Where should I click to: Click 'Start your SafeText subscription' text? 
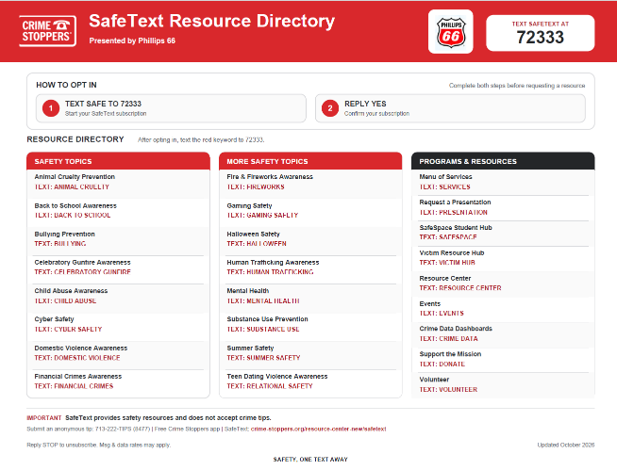105,113
